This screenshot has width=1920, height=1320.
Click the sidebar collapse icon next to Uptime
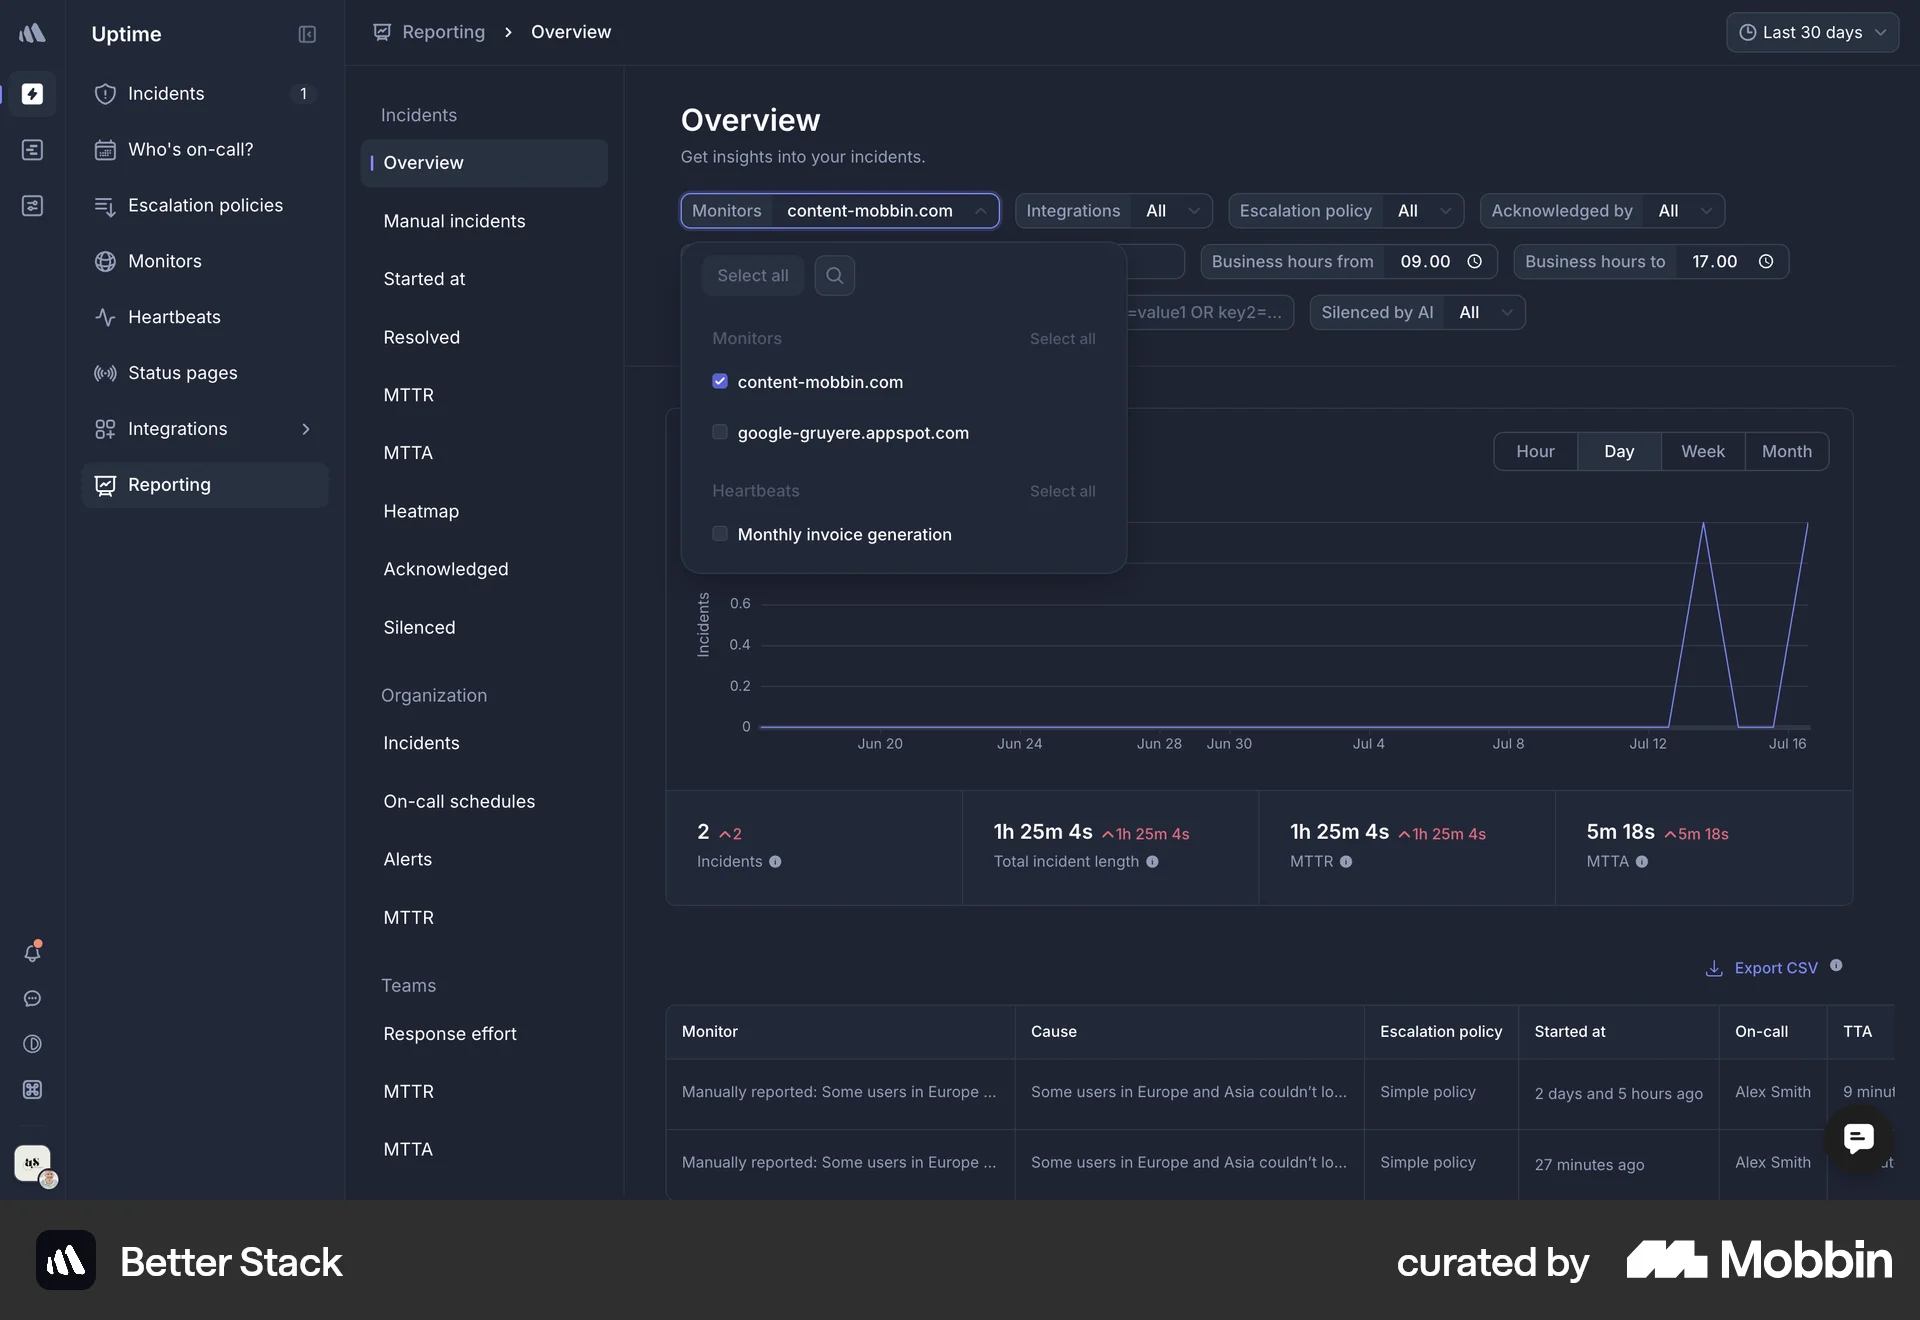[307, 34]
